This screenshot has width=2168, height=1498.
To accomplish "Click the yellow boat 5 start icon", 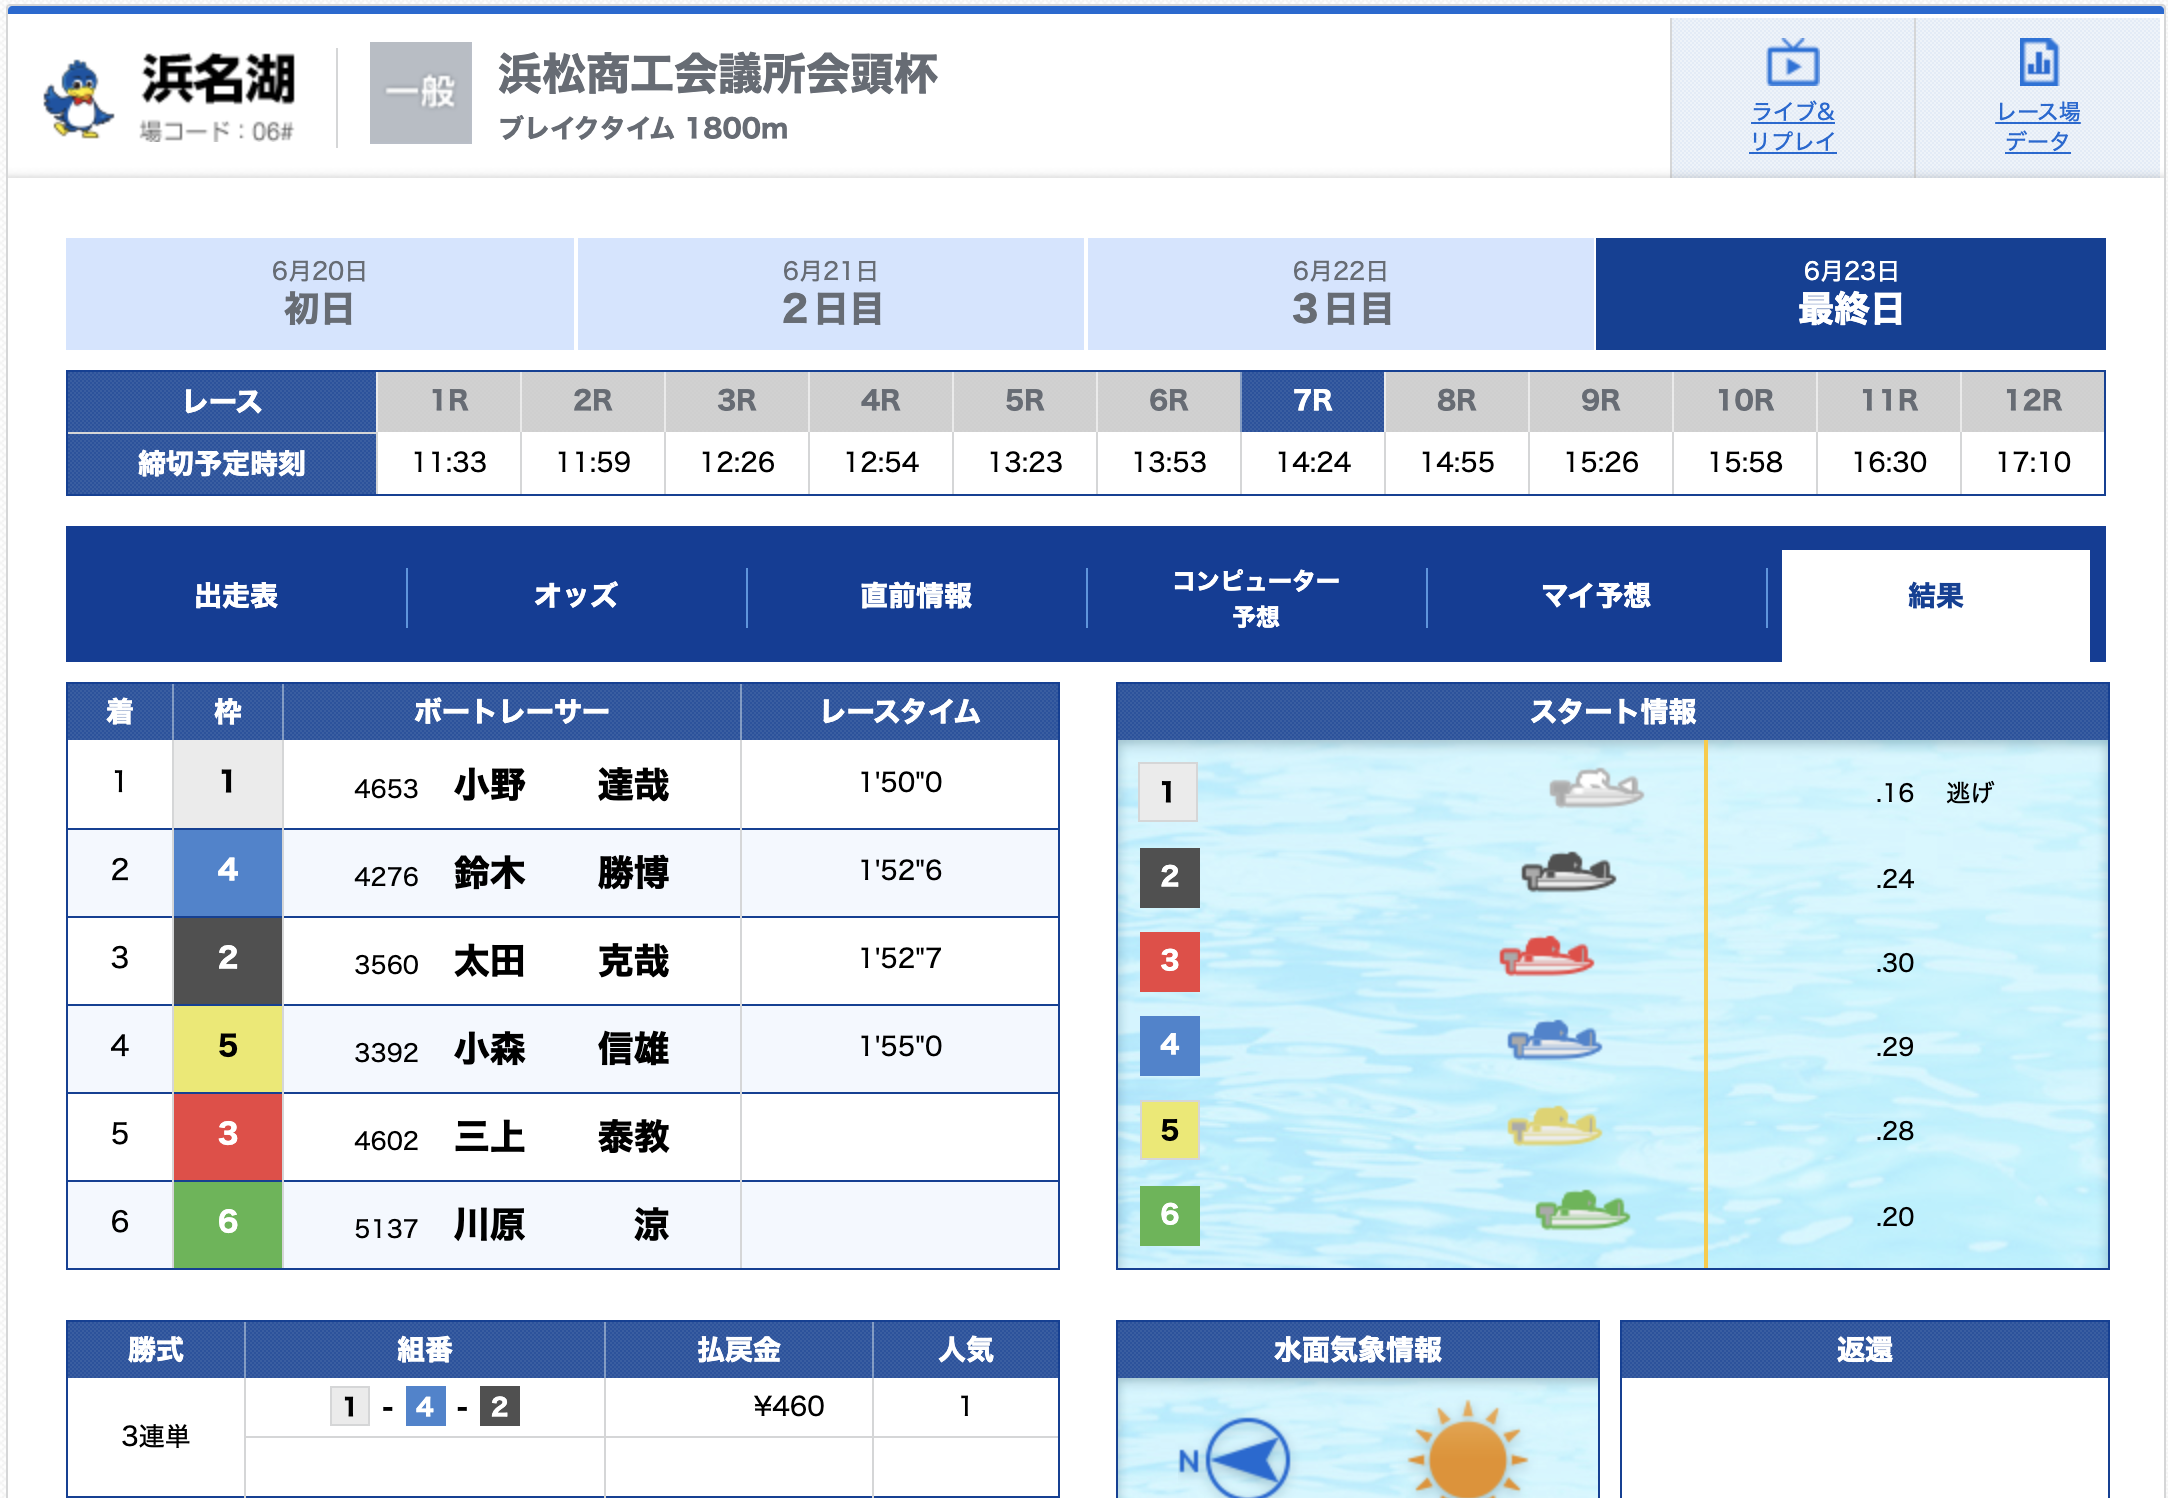I will tap(1554, 1128).
